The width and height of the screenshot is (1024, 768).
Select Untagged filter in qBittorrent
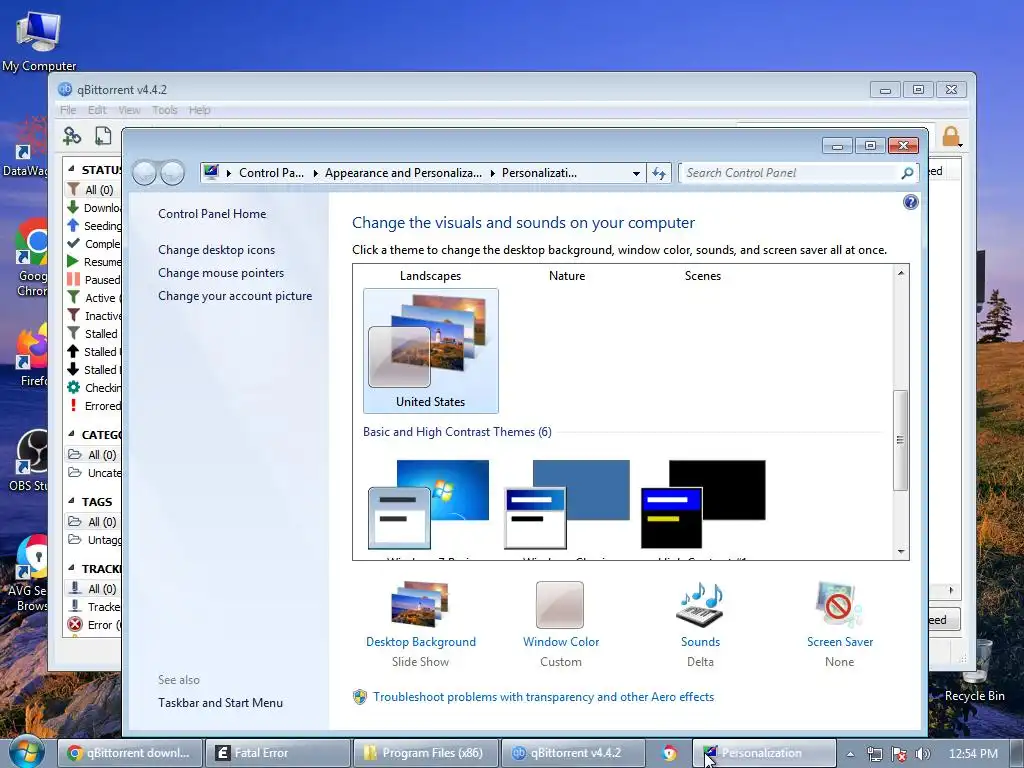click(93, 539)
